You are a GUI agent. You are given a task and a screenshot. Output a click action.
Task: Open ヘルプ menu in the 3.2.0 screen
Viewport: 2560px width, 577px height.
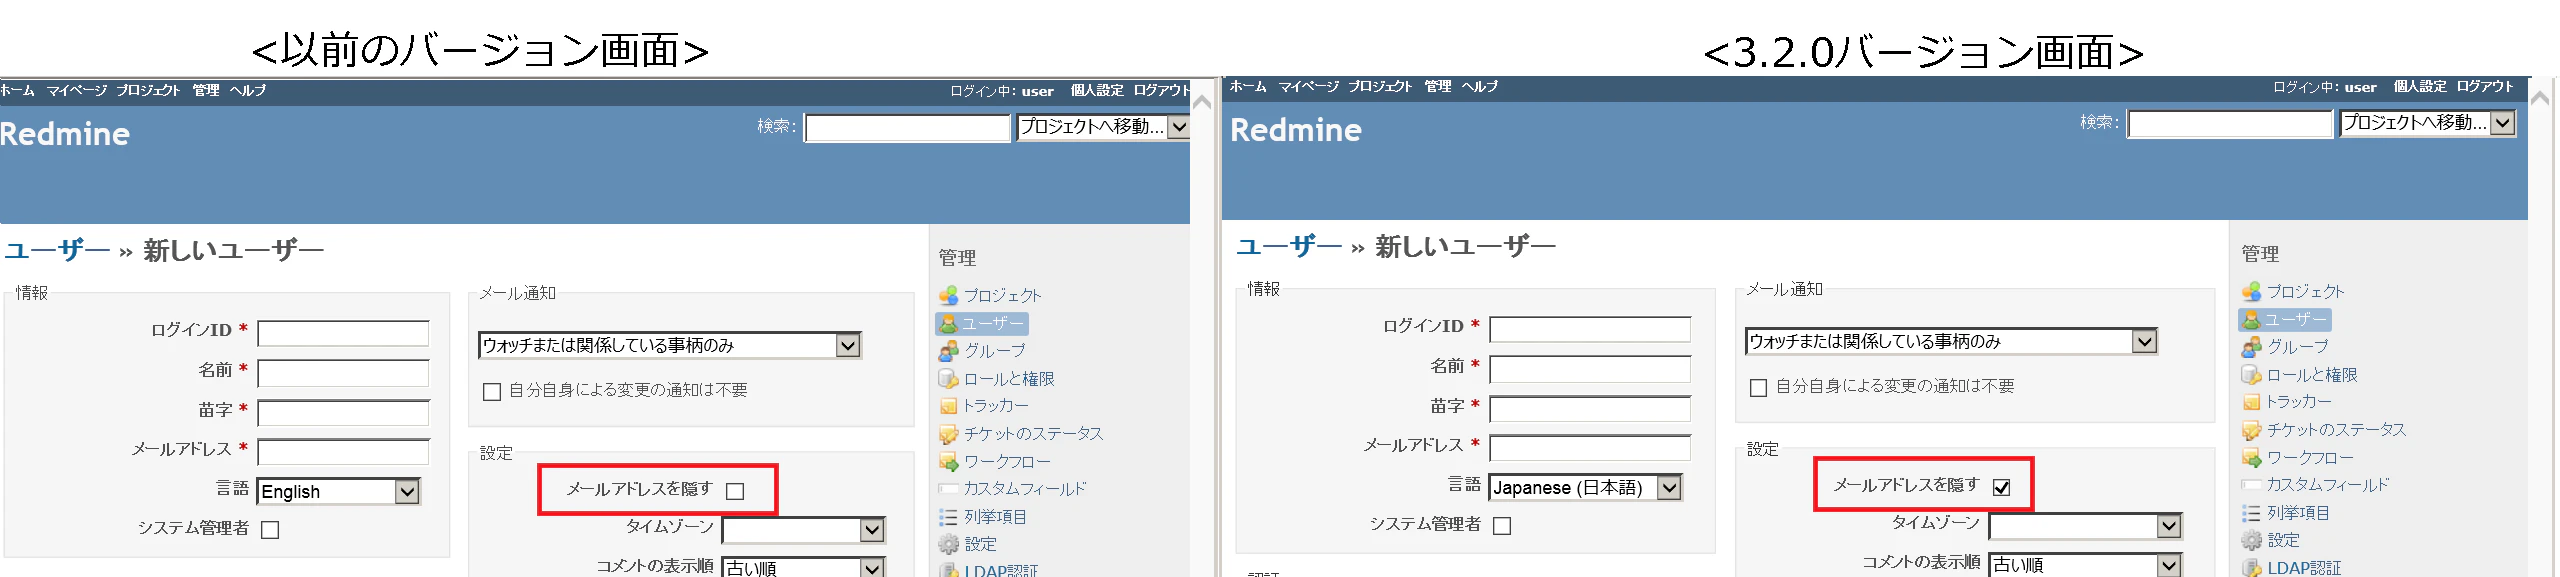(1480, 86)
